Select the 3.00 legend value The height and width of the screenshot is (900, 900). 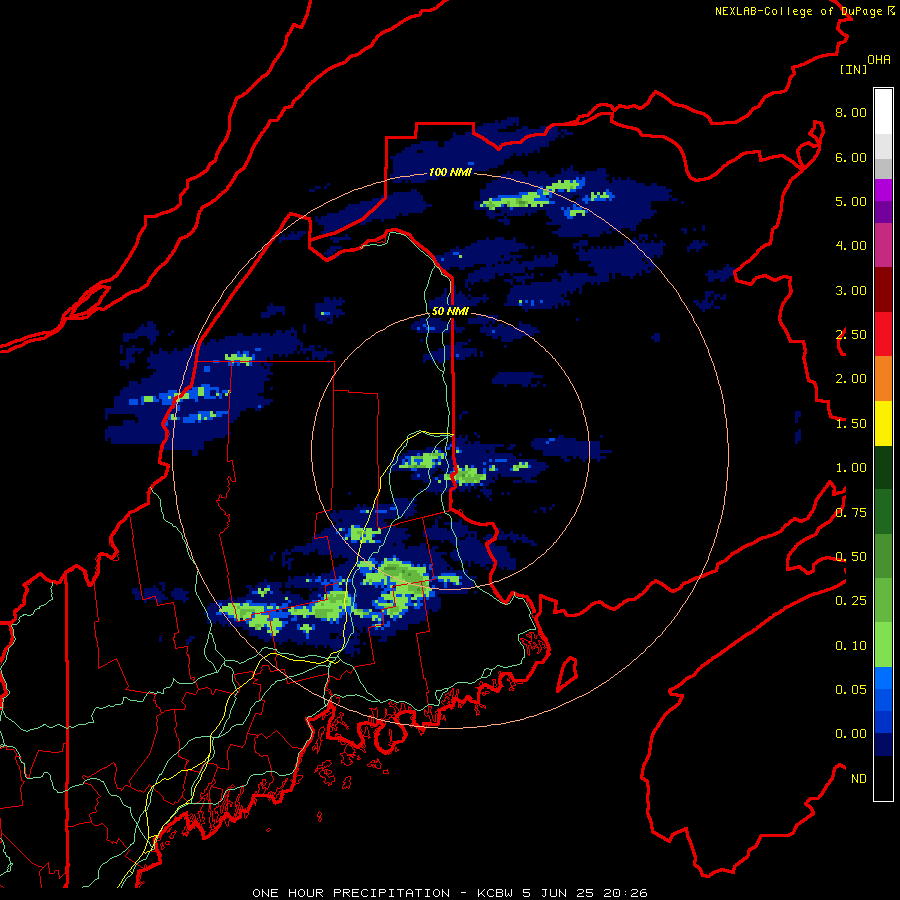point(851,290)
